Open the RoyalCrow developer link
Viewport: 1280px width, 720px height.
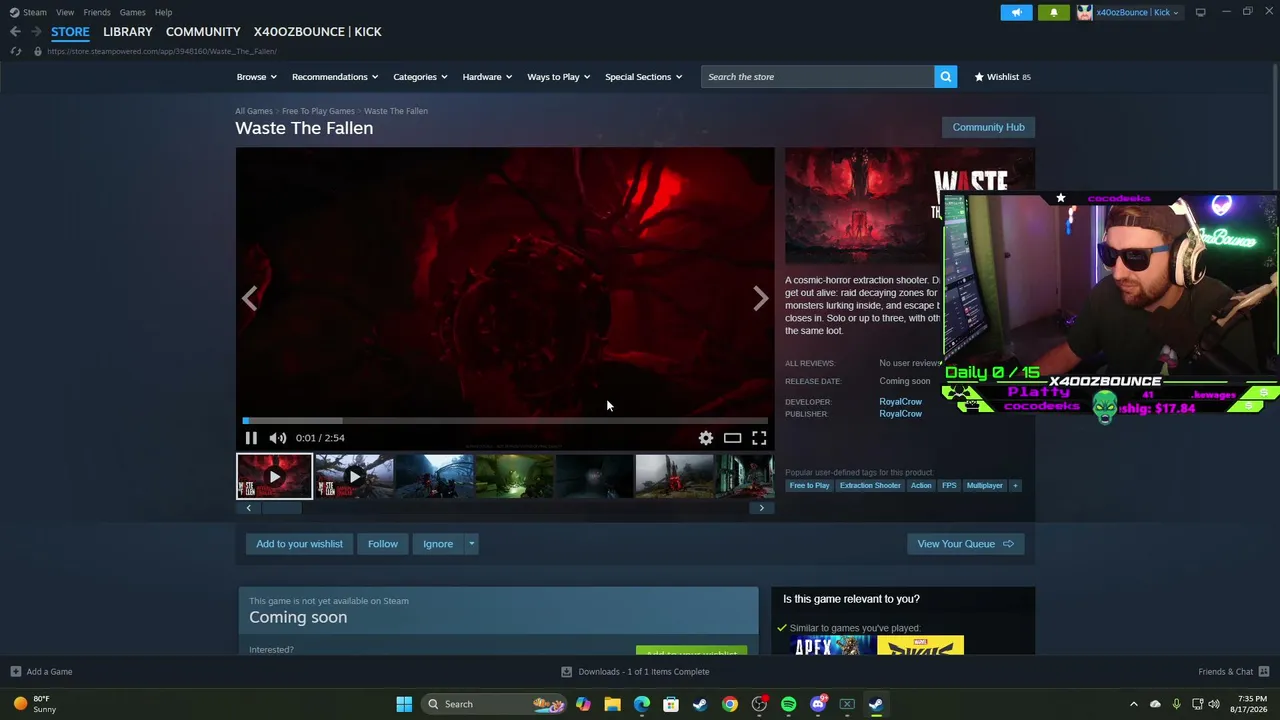[900, 402]
